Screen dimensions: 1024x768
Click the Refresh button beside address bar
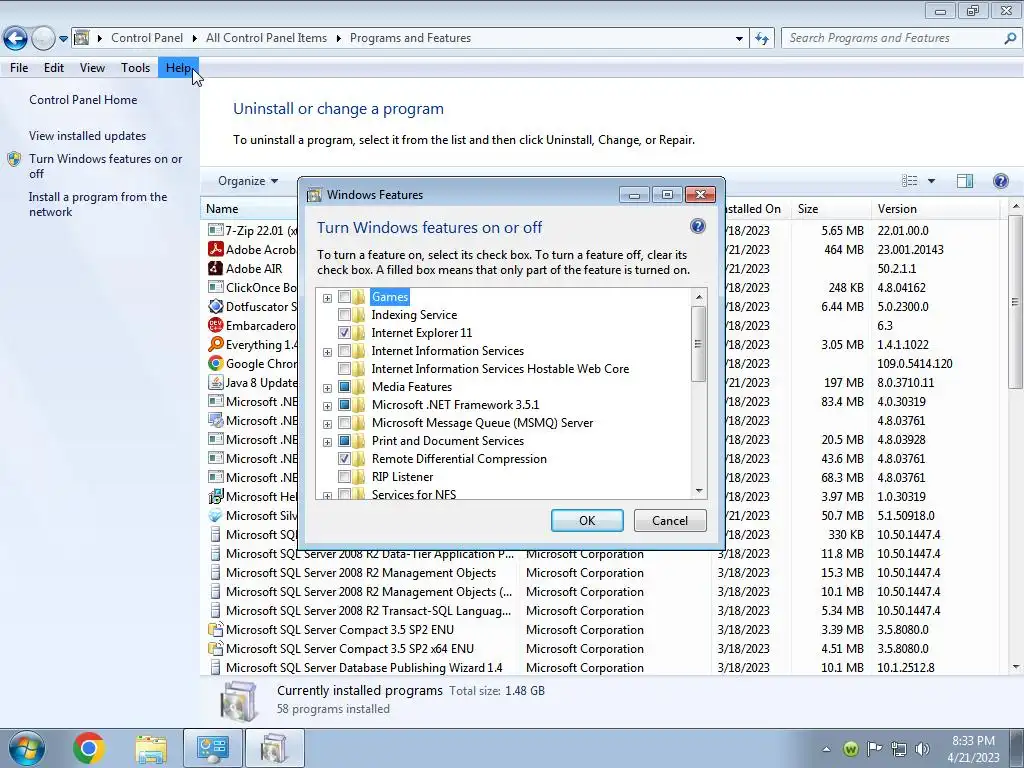(762, 38)
